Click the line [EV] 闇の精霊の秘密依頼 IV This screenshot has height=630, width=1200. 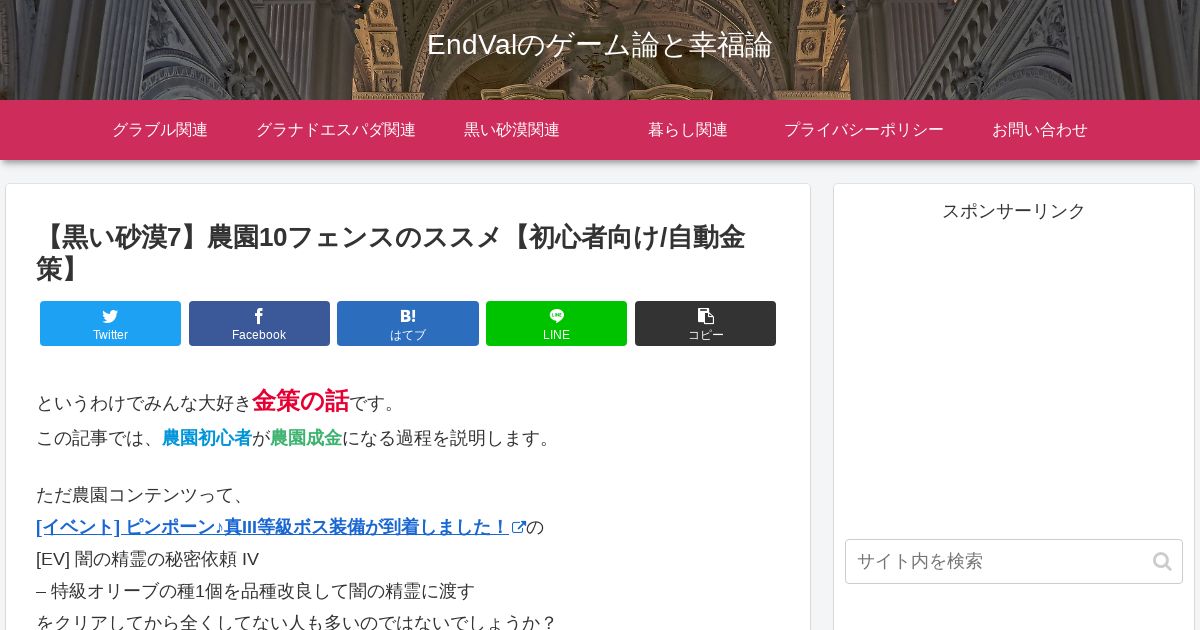click(x=148, y=559)
